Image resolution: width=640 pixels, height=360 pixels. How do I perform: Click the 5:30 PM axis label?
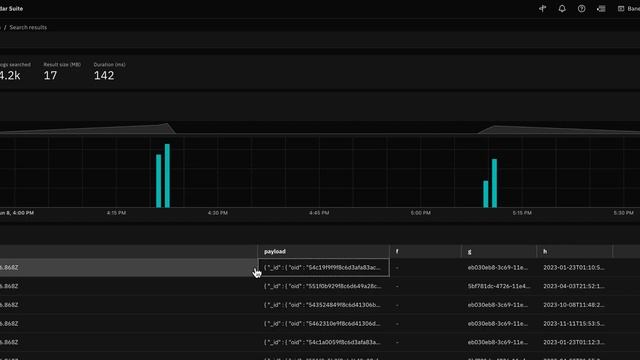pyautogui.click(x=623, y=213)
